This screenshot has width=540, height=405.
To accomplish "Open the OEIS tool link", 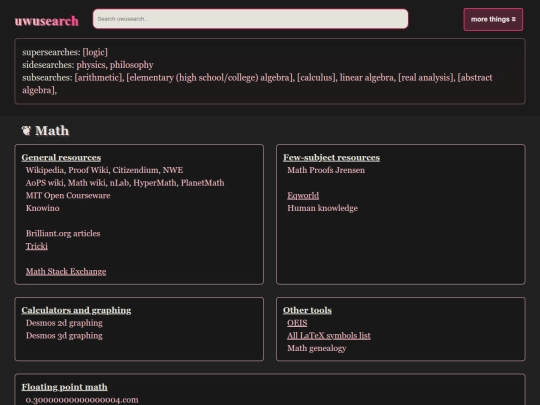I will click(297, 323).
